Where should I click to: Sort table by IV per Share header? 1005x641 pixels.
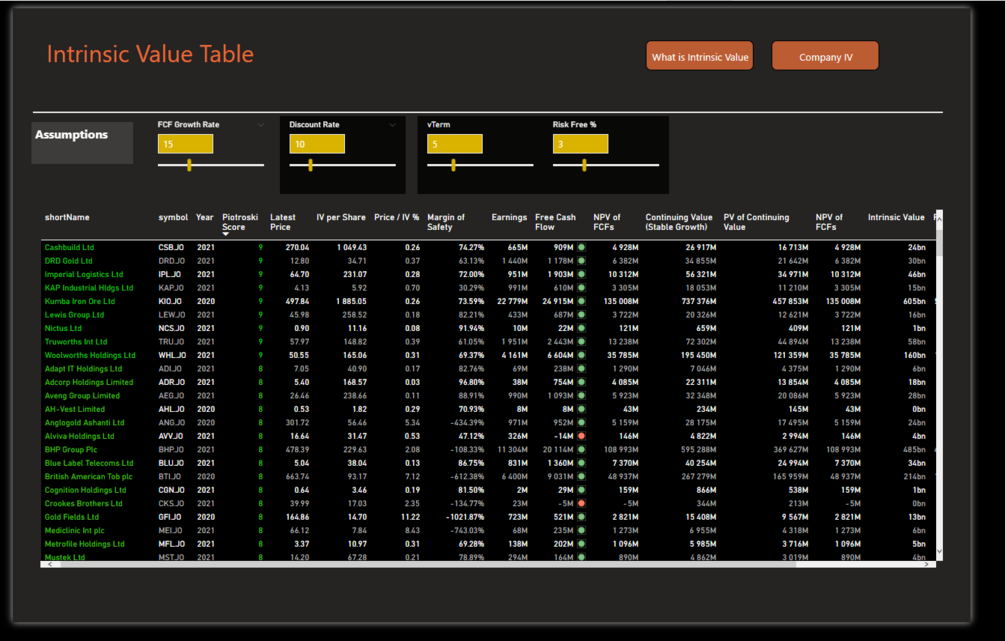pyautogui.click(x=341, y=217)
